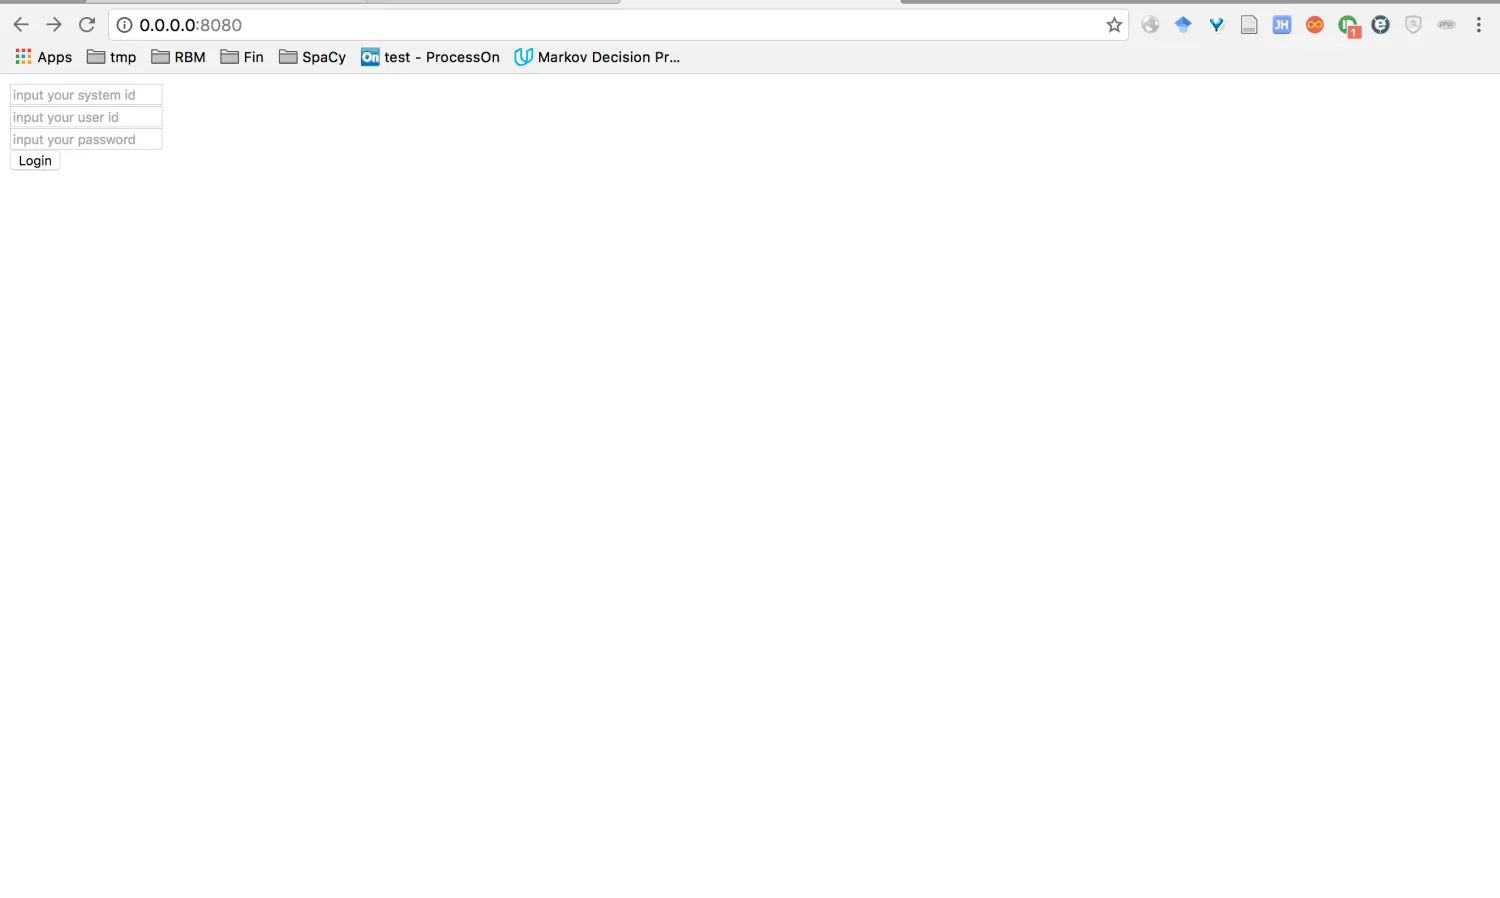Open the blue funnel-shaped extension
The image size is (1500, 898).
pyautogui.click(x=1216, y=25)
